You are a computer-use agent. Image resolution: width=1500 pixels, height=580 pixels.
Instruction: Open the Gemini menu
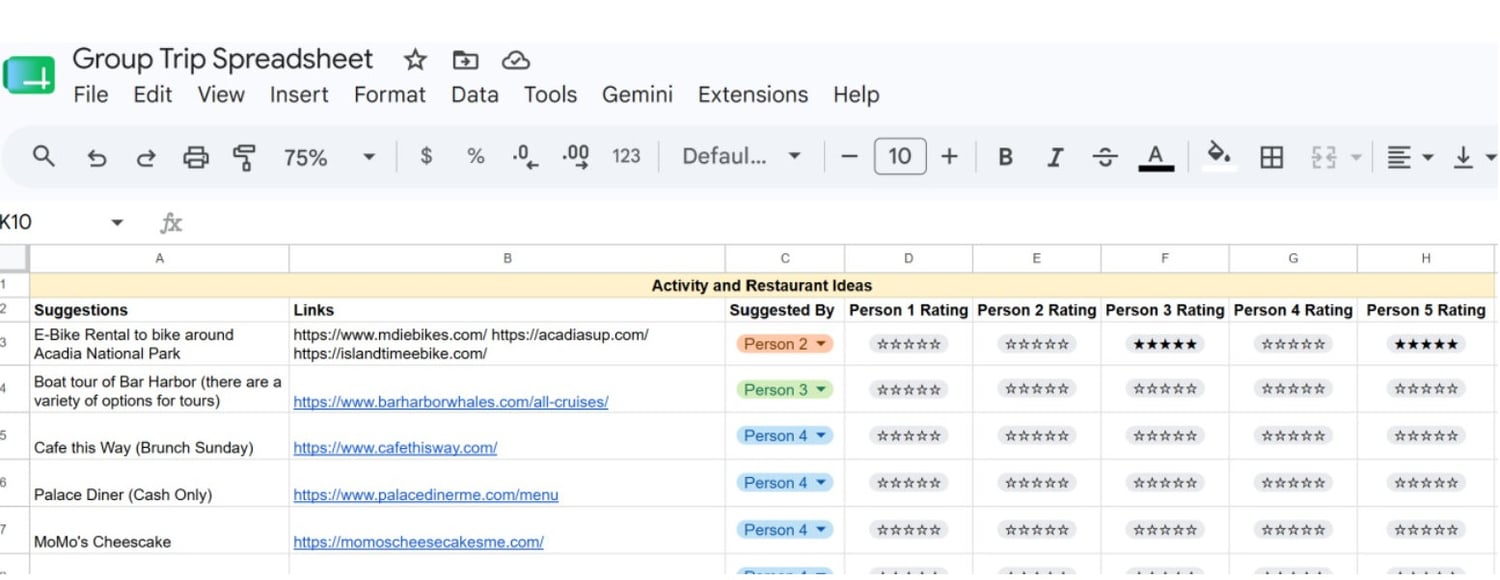tap(637, 95)
